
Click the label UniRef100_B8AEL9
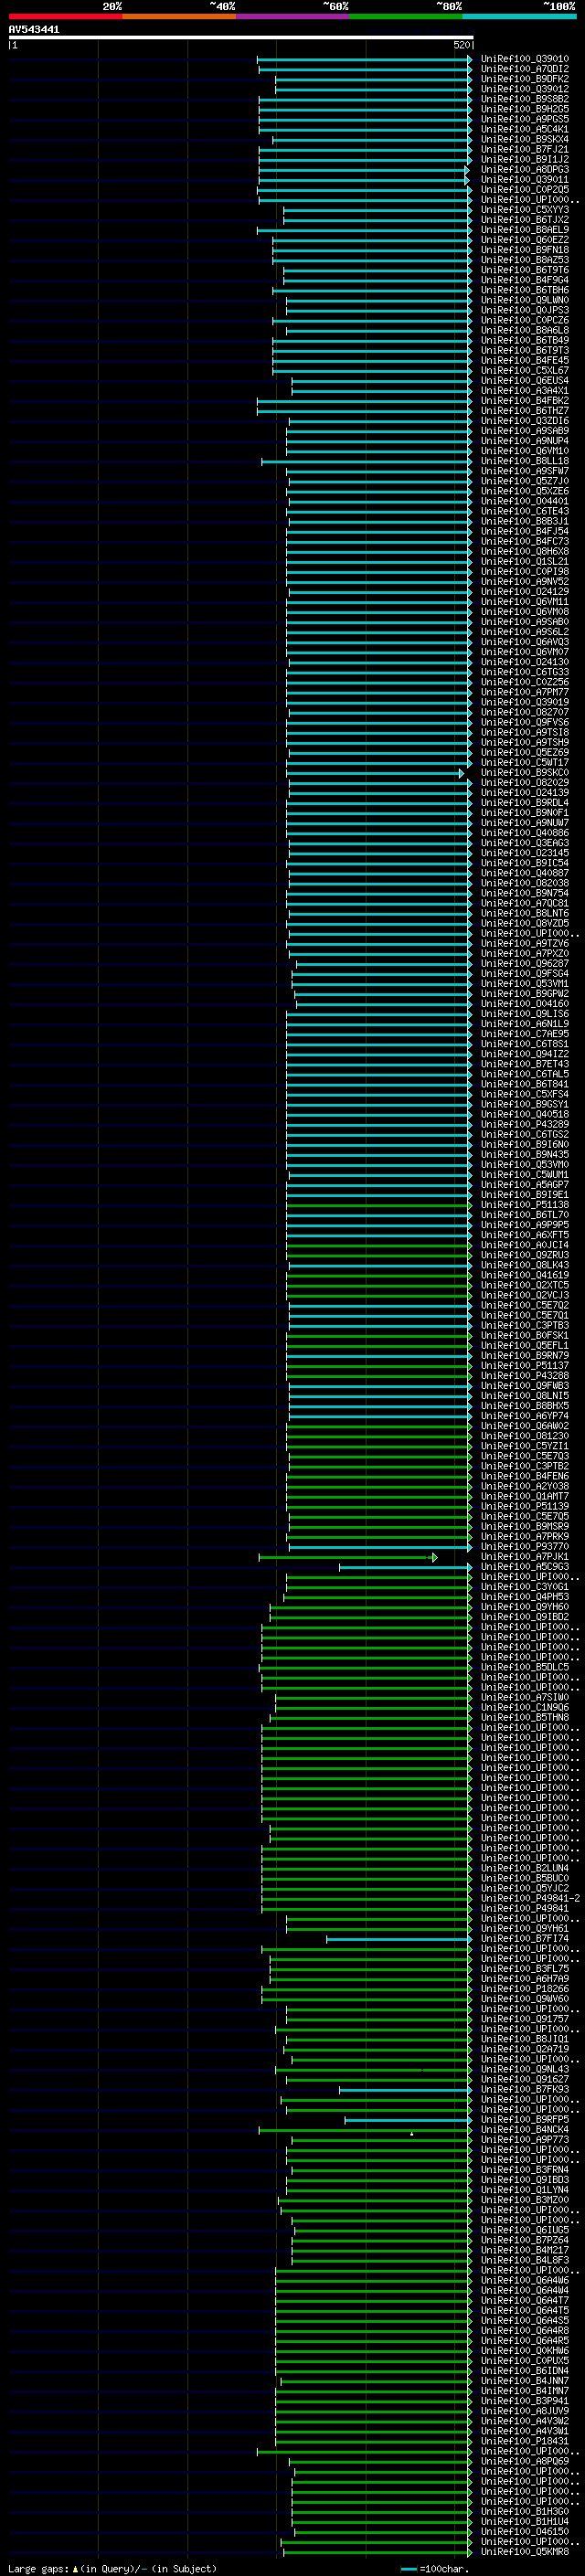[525, 230]
